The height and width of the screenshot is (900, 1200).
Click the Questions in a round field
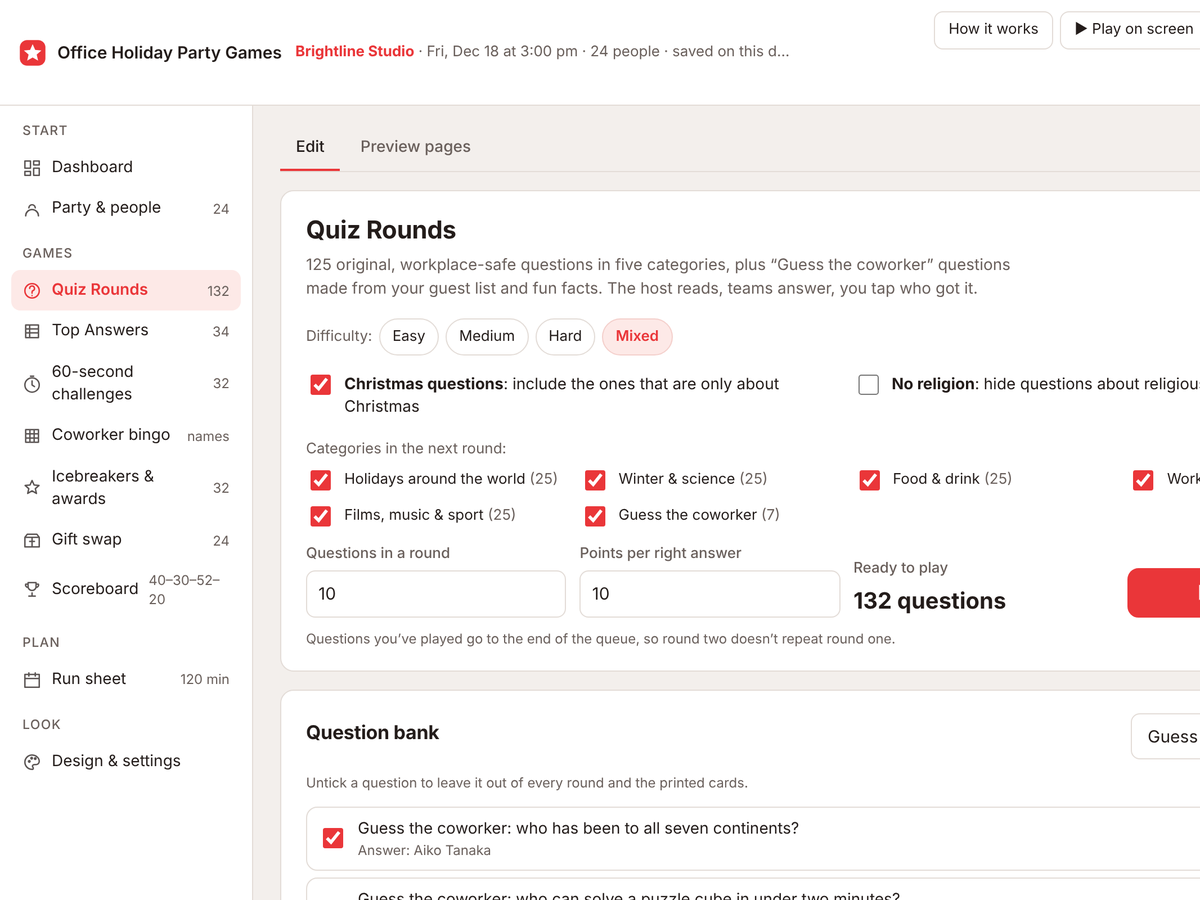(x=436, y=594)
